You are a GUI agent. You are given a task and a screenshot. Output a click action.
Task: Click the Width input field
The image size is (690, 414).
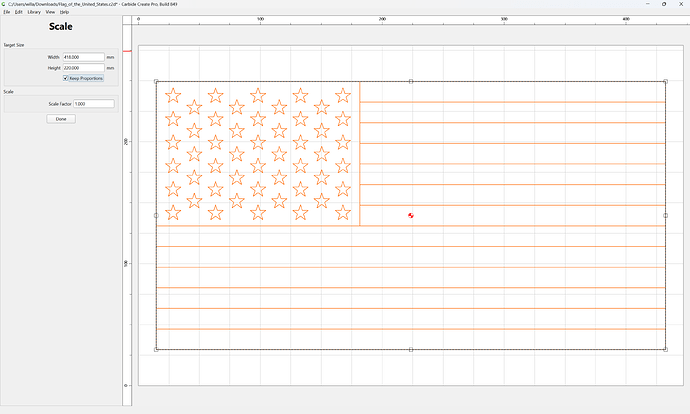84,57
